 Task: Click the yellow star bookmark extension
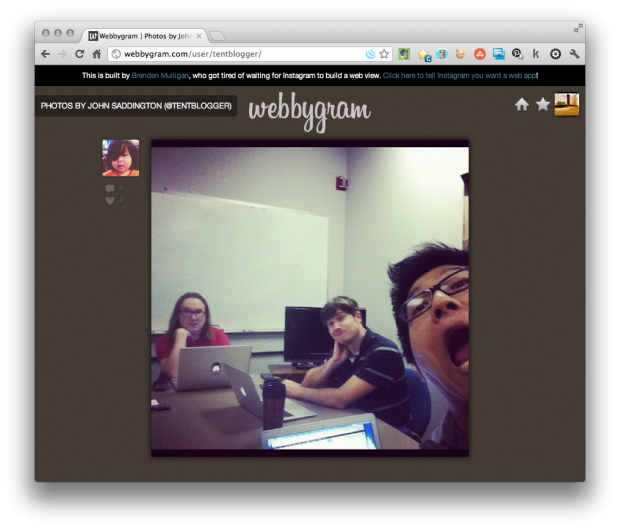point(424,55)
